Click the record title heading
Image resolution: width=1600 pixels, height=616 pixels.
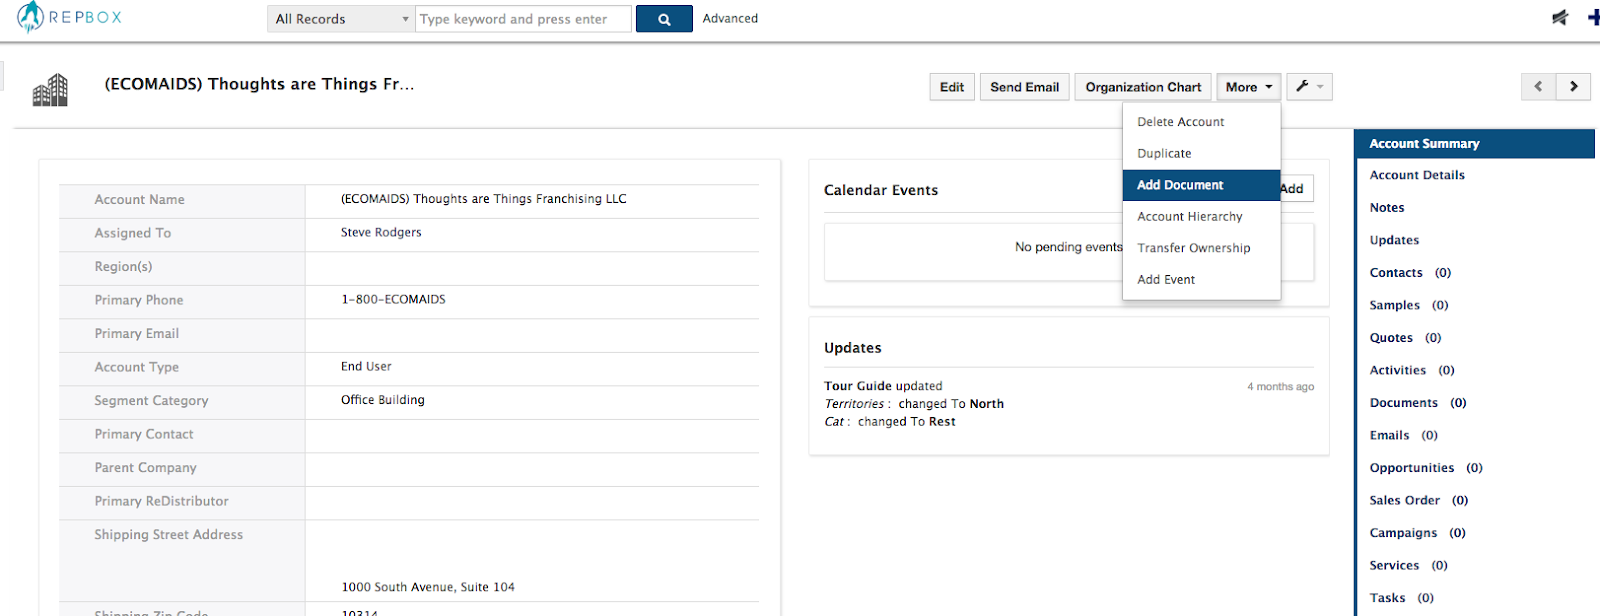click(259, 84)
